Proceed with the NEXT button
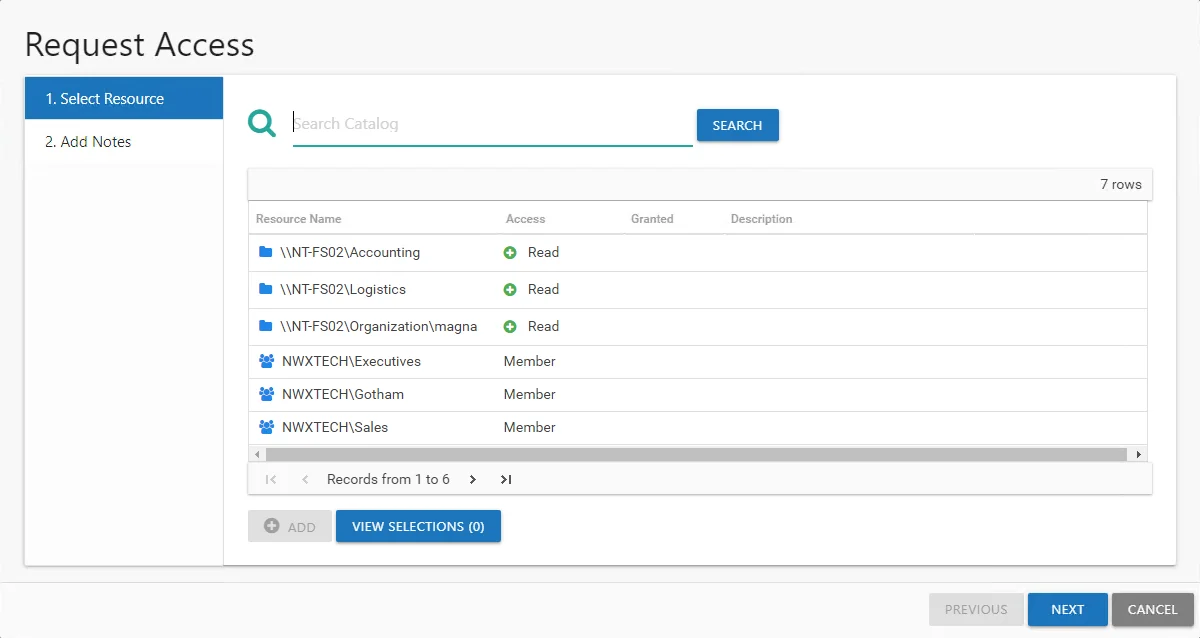This screenshot has width=1200, height=638. [1067, 609]
